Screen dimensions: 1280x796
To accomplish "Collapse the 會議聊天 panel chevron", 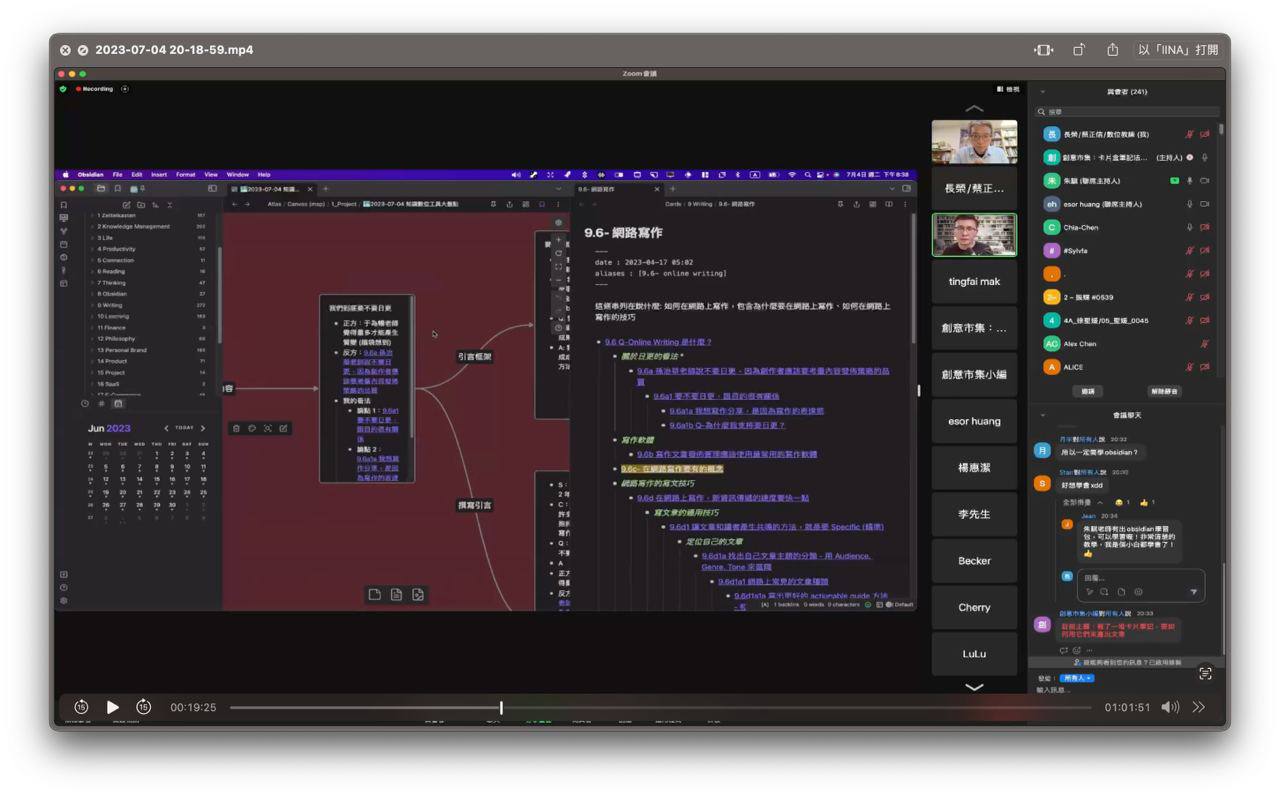I will coord(1043,415).
